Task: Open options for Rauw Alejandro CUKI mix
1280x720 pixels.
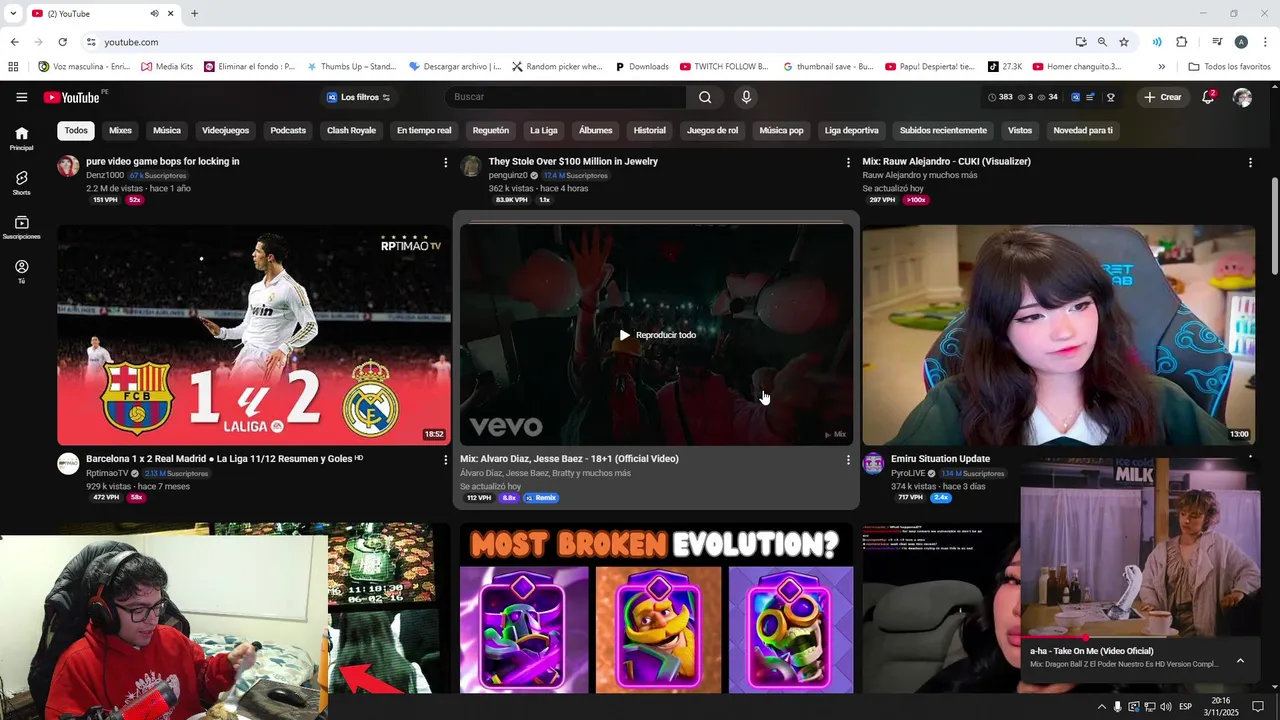Action: click(x=1250, y=162)
